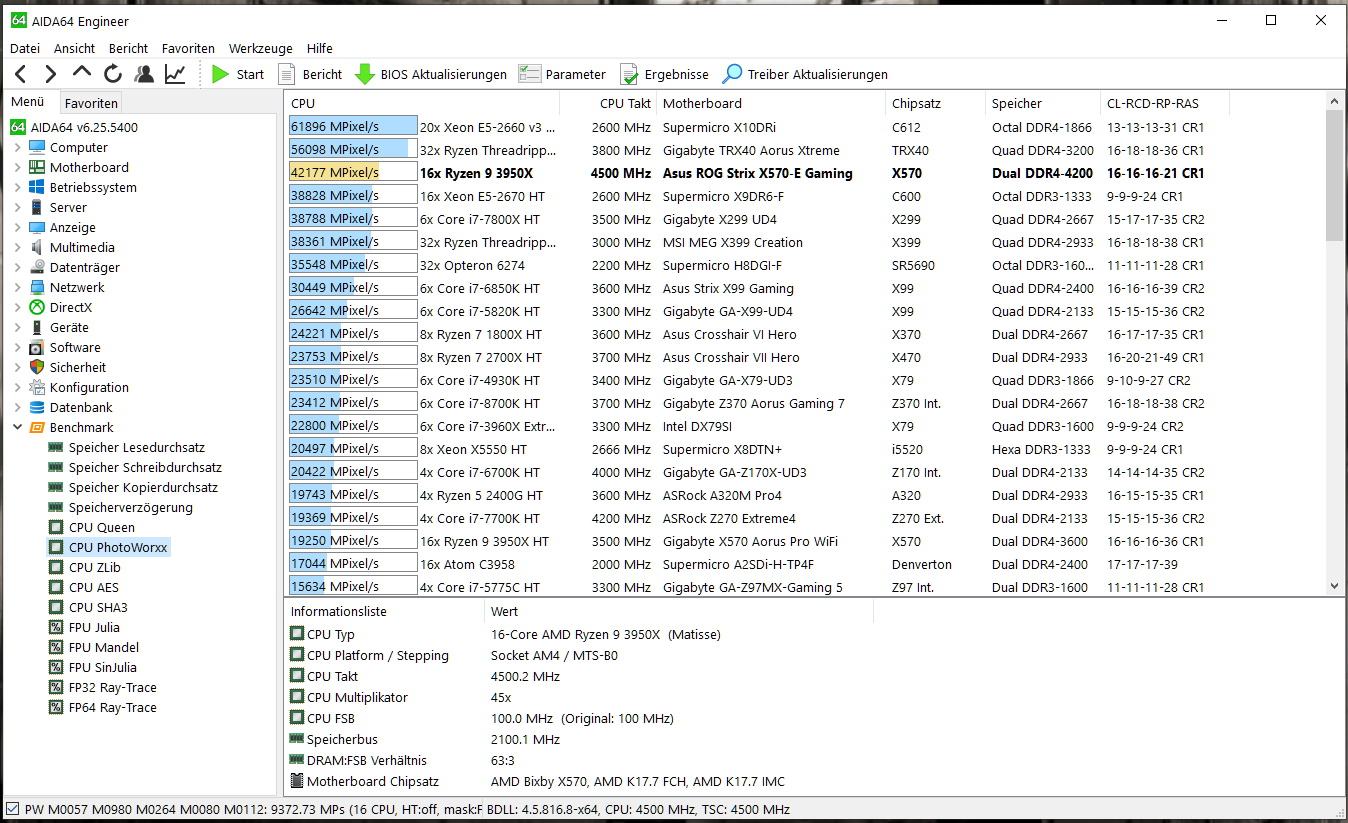Open the Parameter button
1348x823 pixels.
tap(562, 74)
